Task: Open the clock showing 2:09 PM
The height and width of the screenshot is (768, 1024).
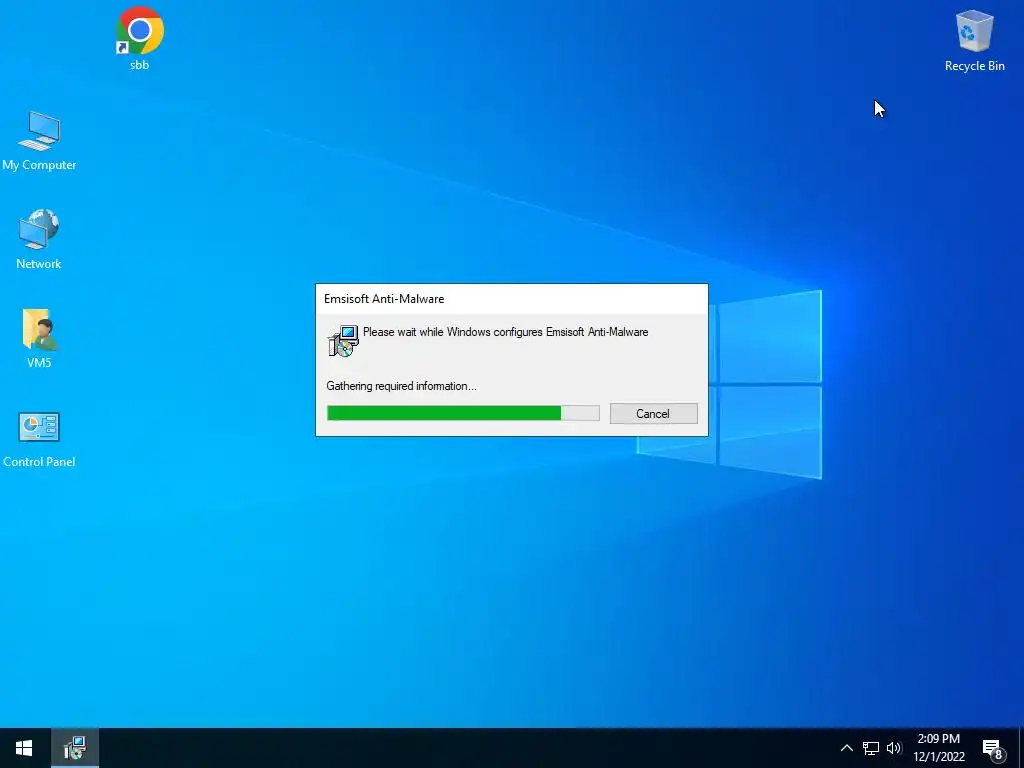Action: [x=938, y=748]
